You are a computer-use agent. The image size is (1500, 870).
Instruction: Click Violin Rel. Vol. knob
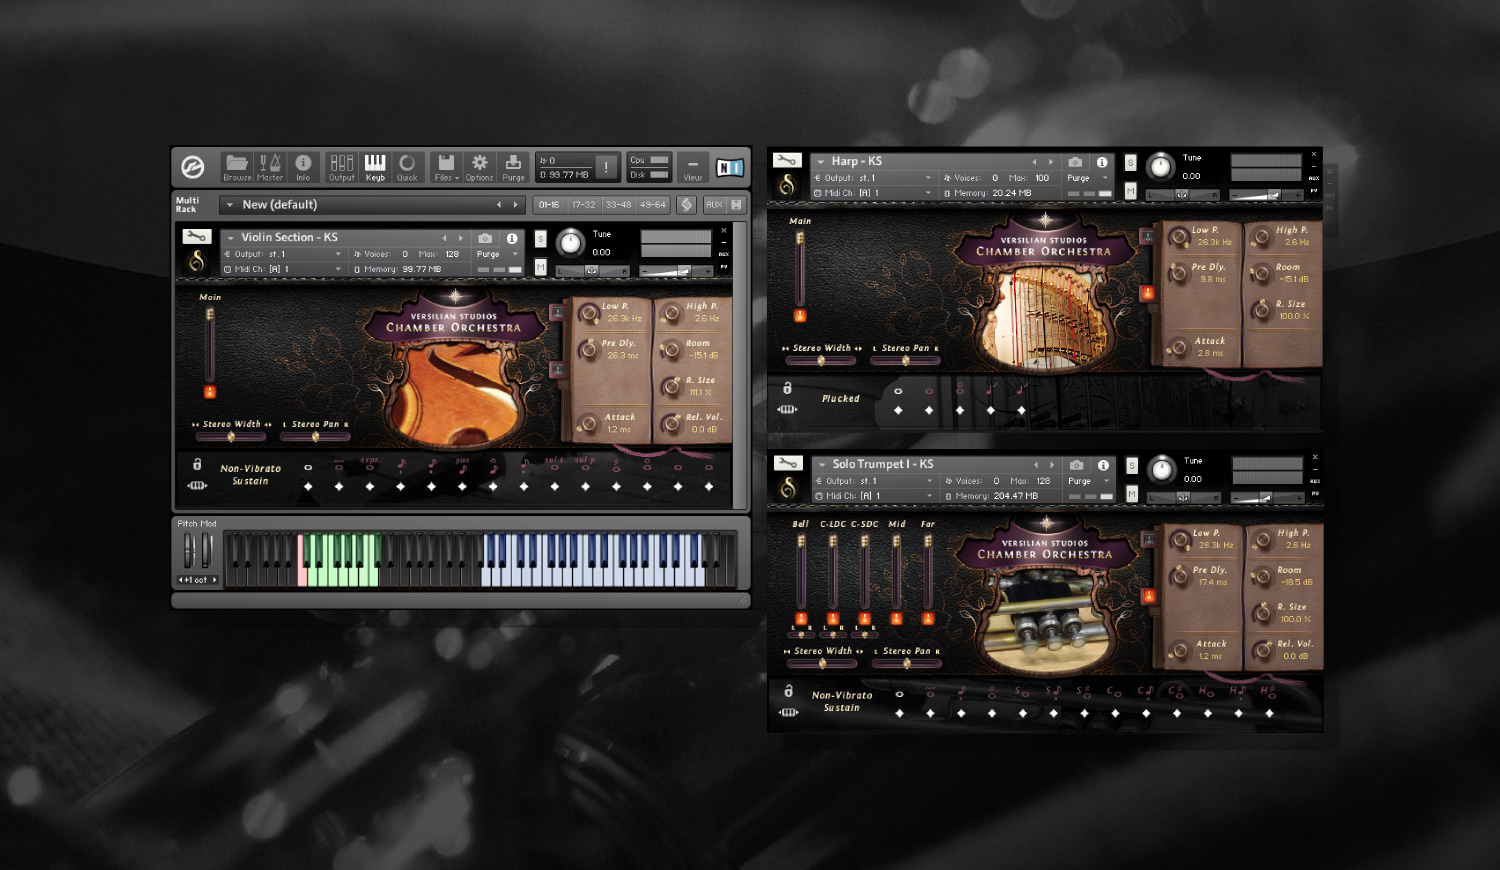click(x=672, y=424)
